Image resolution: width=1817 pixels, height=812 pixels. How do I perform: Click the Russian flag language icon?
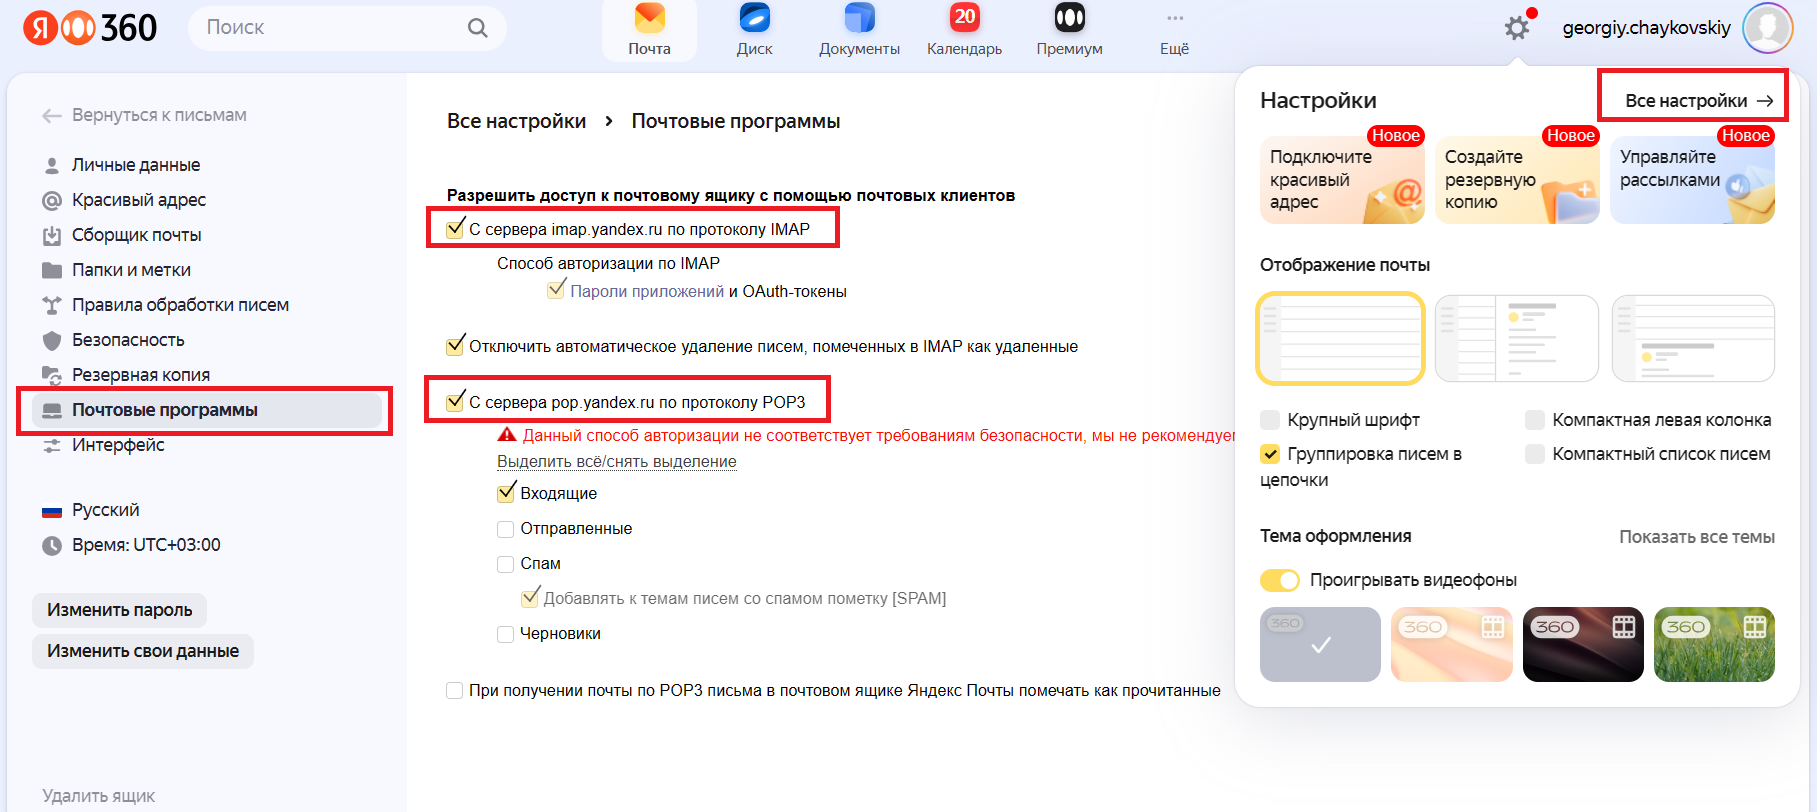click(x=52, y=511)
